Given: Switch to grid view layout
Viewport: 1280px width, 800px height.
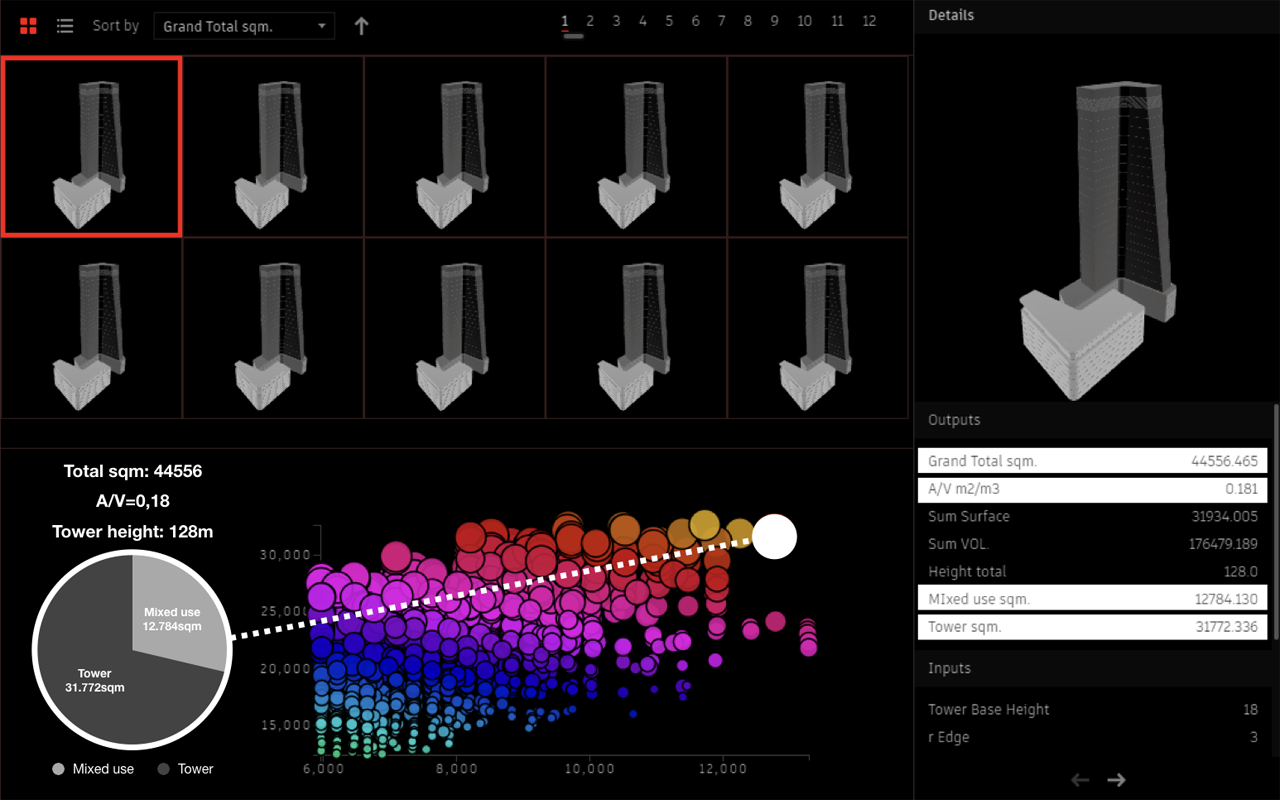Looking at the screenshot, I should [x=28, y=26].
